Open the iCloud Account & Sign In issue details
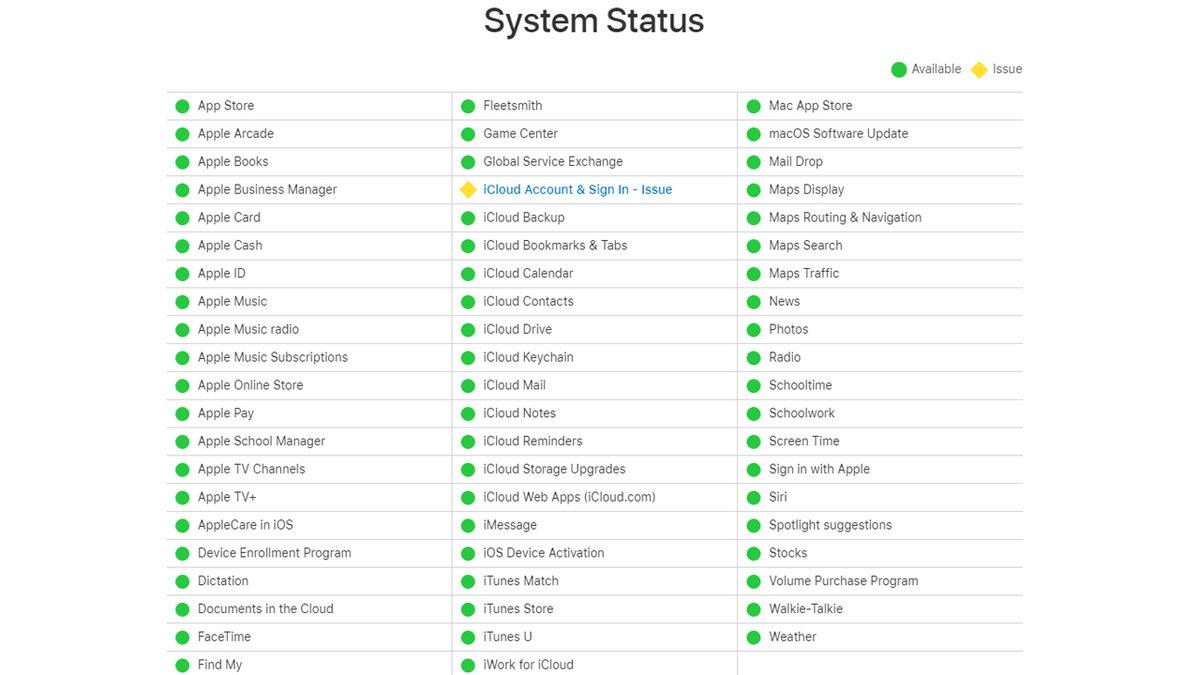Screen dimensions: 1200x675 point(578,189)
